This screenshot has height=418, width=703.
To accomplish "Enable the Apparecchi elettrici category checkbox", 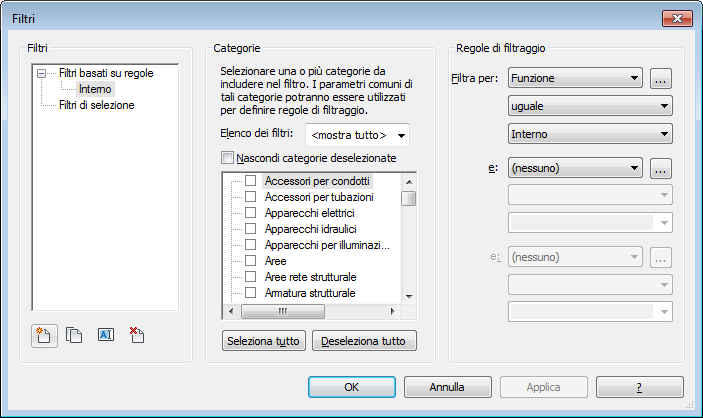I will (x=251, y=213).
